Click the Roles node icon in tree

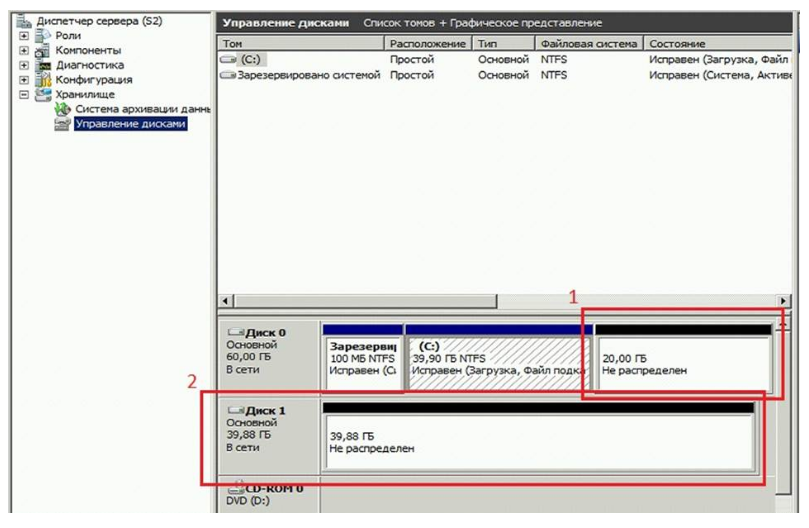(43, 36)
